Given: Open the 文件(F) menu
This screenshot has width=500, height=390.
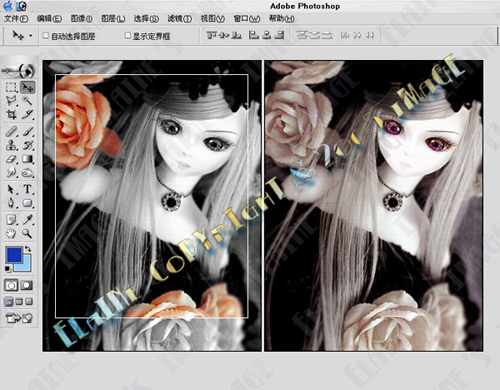Looking at the screenshot, I should [16, 18].
